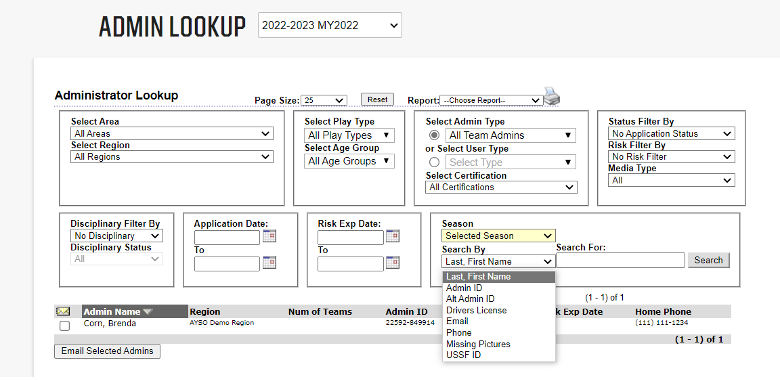Screen dimensions: 780x380
Task: Click Email Selected Admins button
Action: 107,351
